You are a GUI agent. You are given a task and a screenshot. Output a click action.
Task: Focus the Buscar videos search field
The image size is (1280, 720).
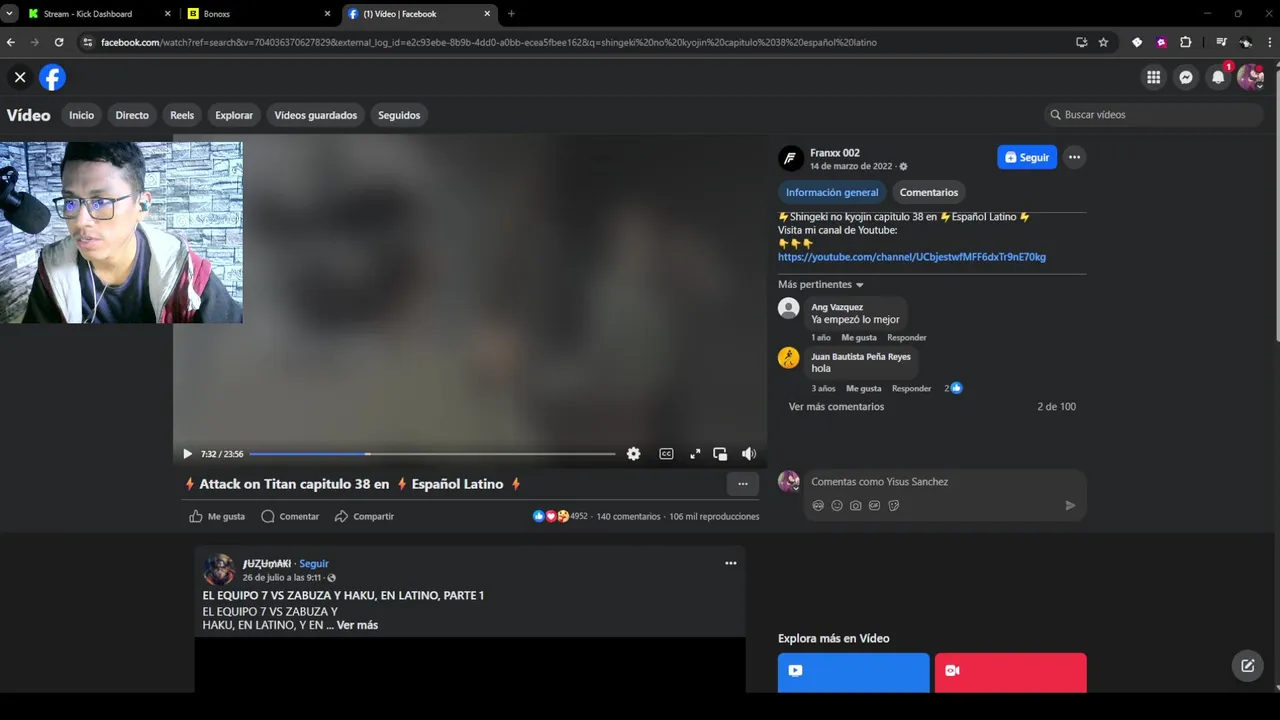point(1153,115)
